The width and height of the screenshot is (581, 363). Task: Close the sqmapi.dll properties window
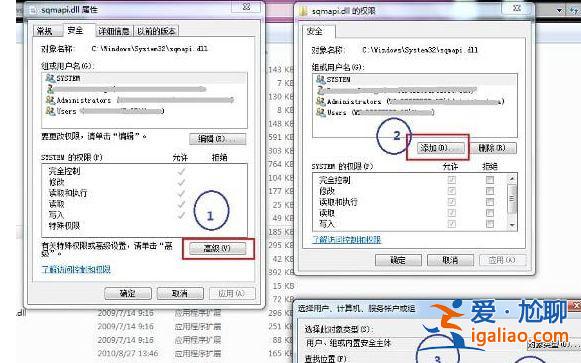point(246,7)
